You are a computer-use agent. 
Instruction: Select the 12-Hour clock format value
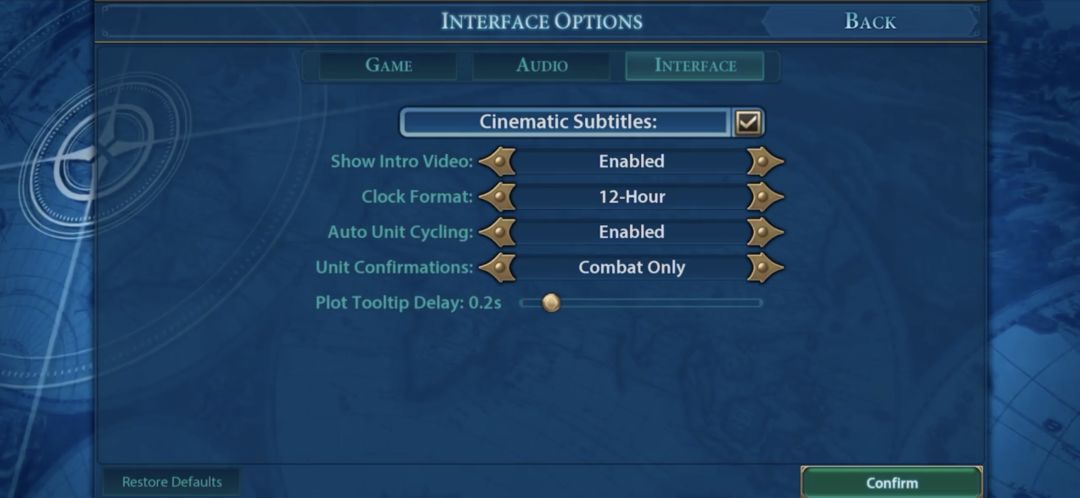631,197
